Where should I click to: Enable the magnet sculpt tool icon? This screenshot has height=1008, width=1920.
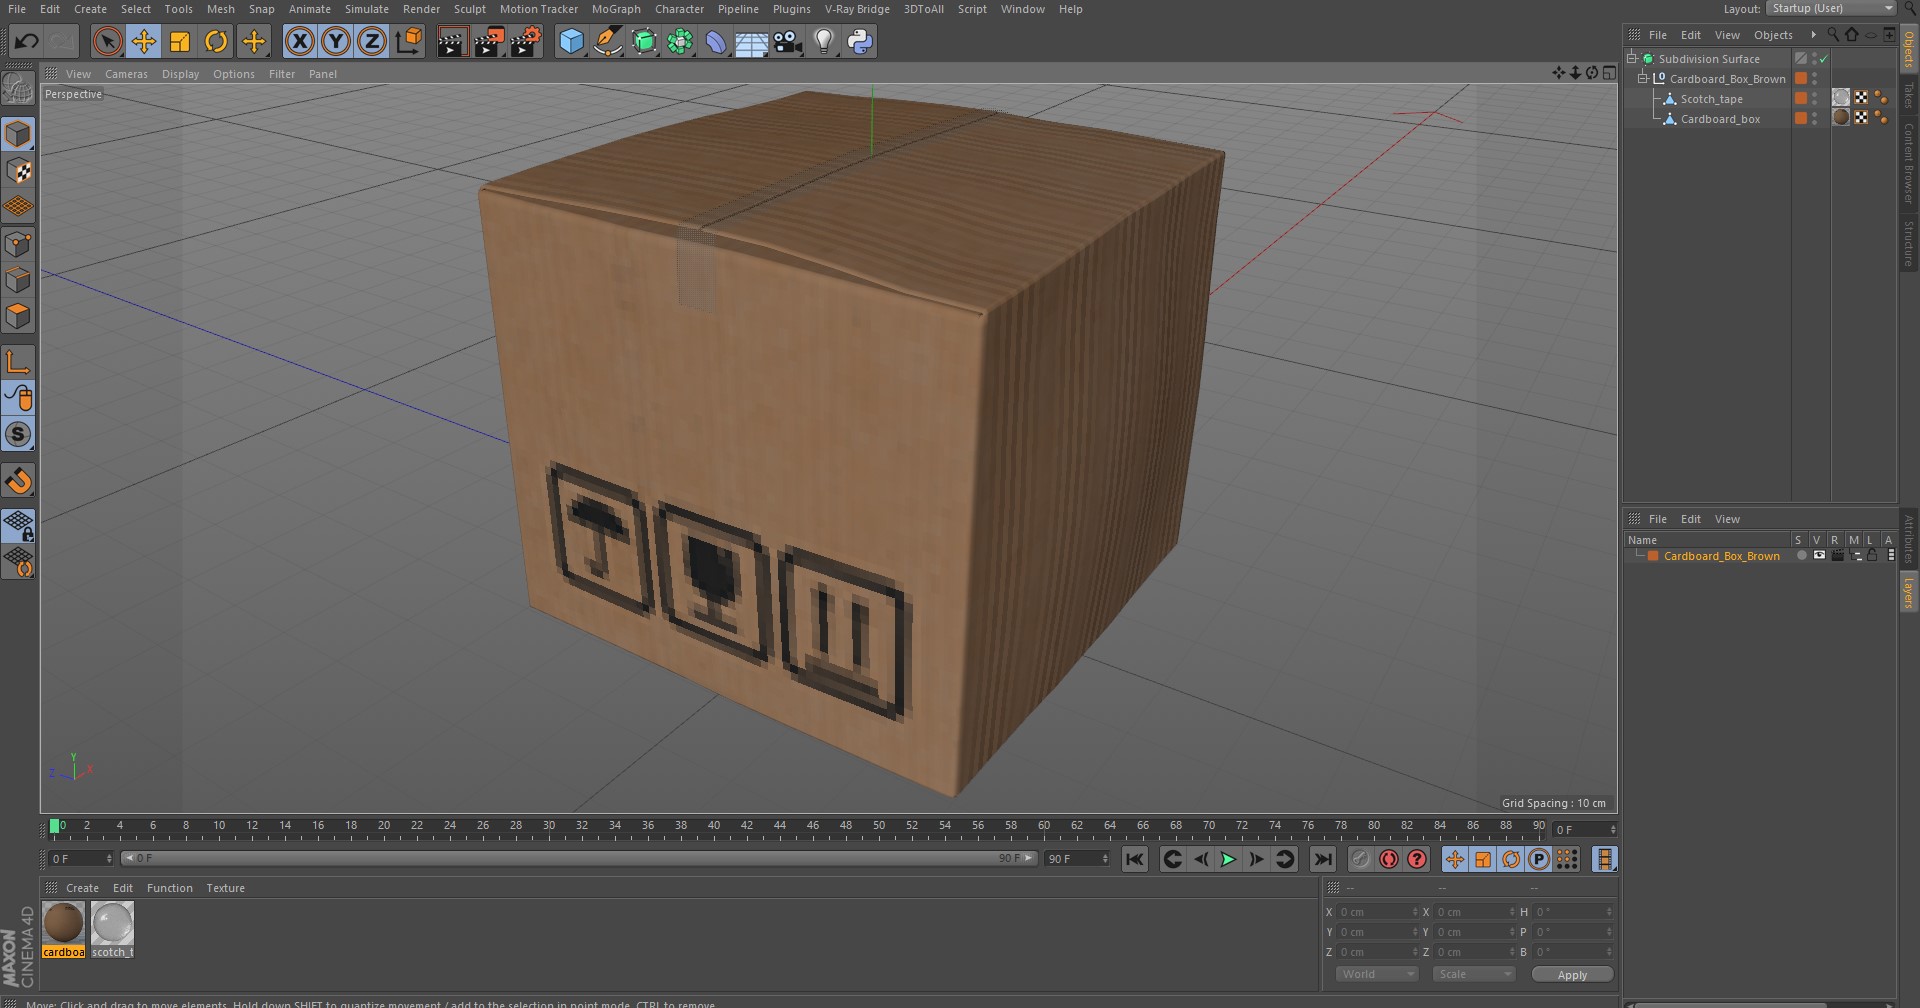18,481
